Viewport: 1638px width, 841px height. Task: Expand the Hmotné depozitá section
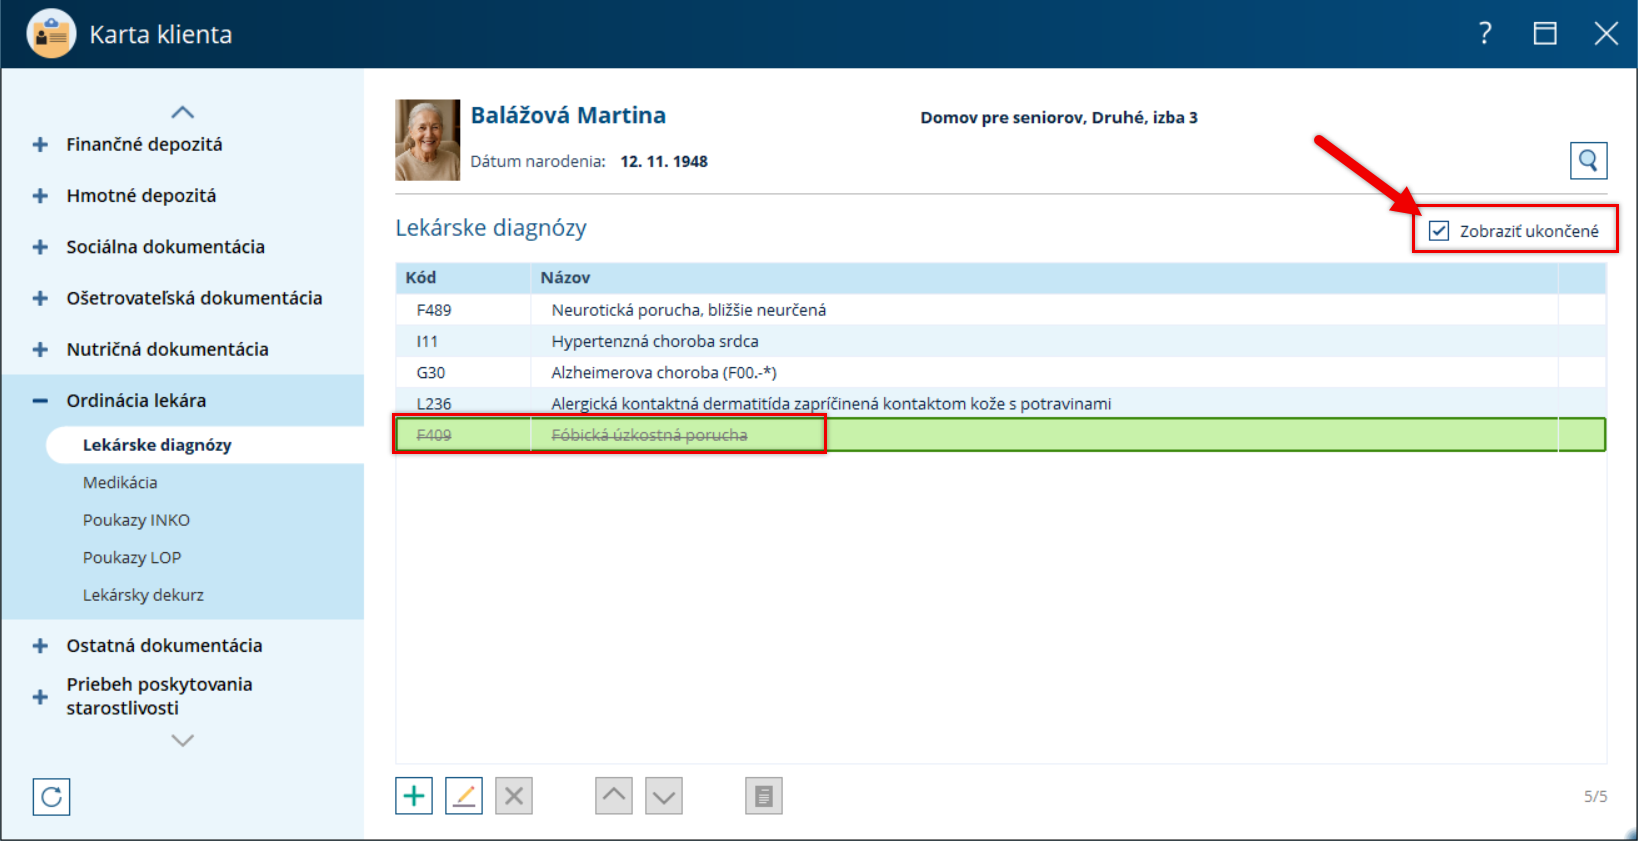tap(40, 195)
